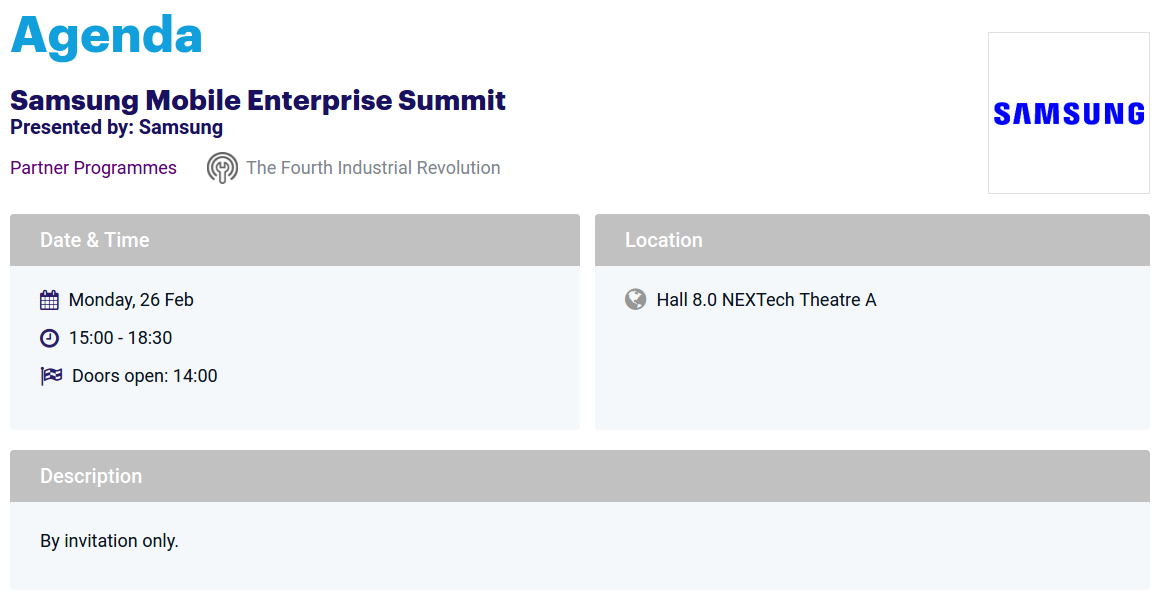1164x606 pixels.
Task: Click the calendar icon beside Monday, 26 Feb
Action: [50, 300]
